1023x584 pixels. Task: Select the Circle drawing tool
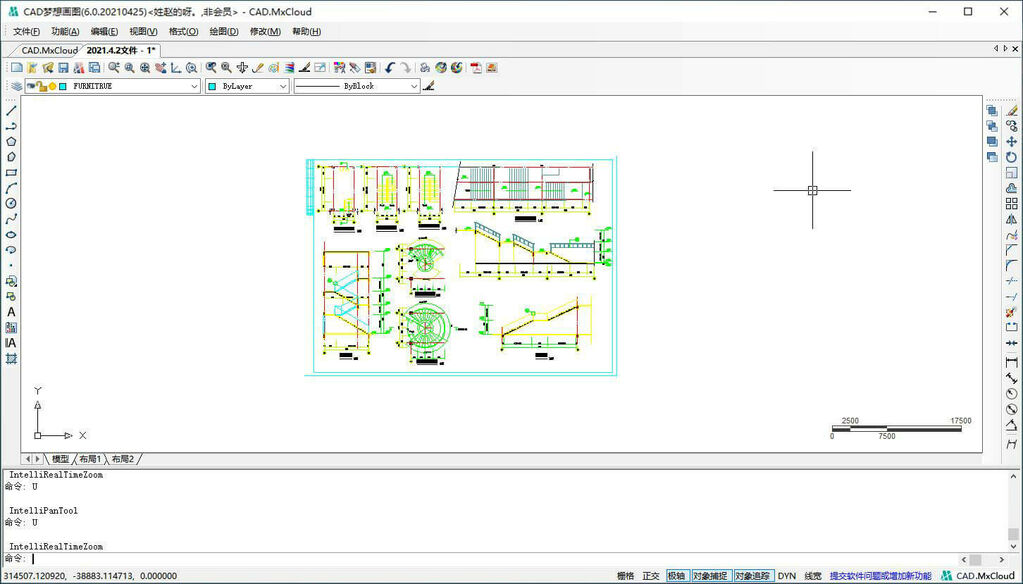[11, 203]
